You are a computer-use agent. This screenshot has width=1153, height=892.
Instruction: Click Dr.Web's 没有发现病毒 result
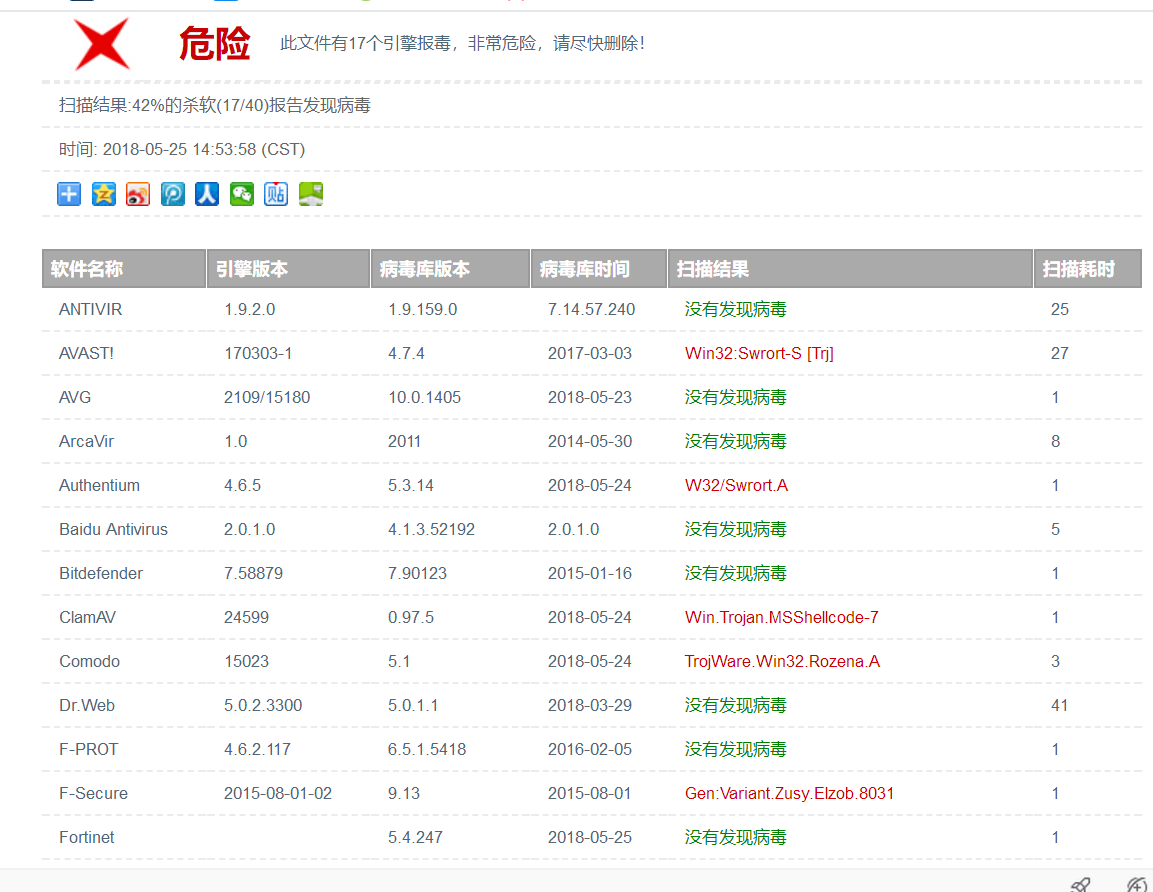735,706
